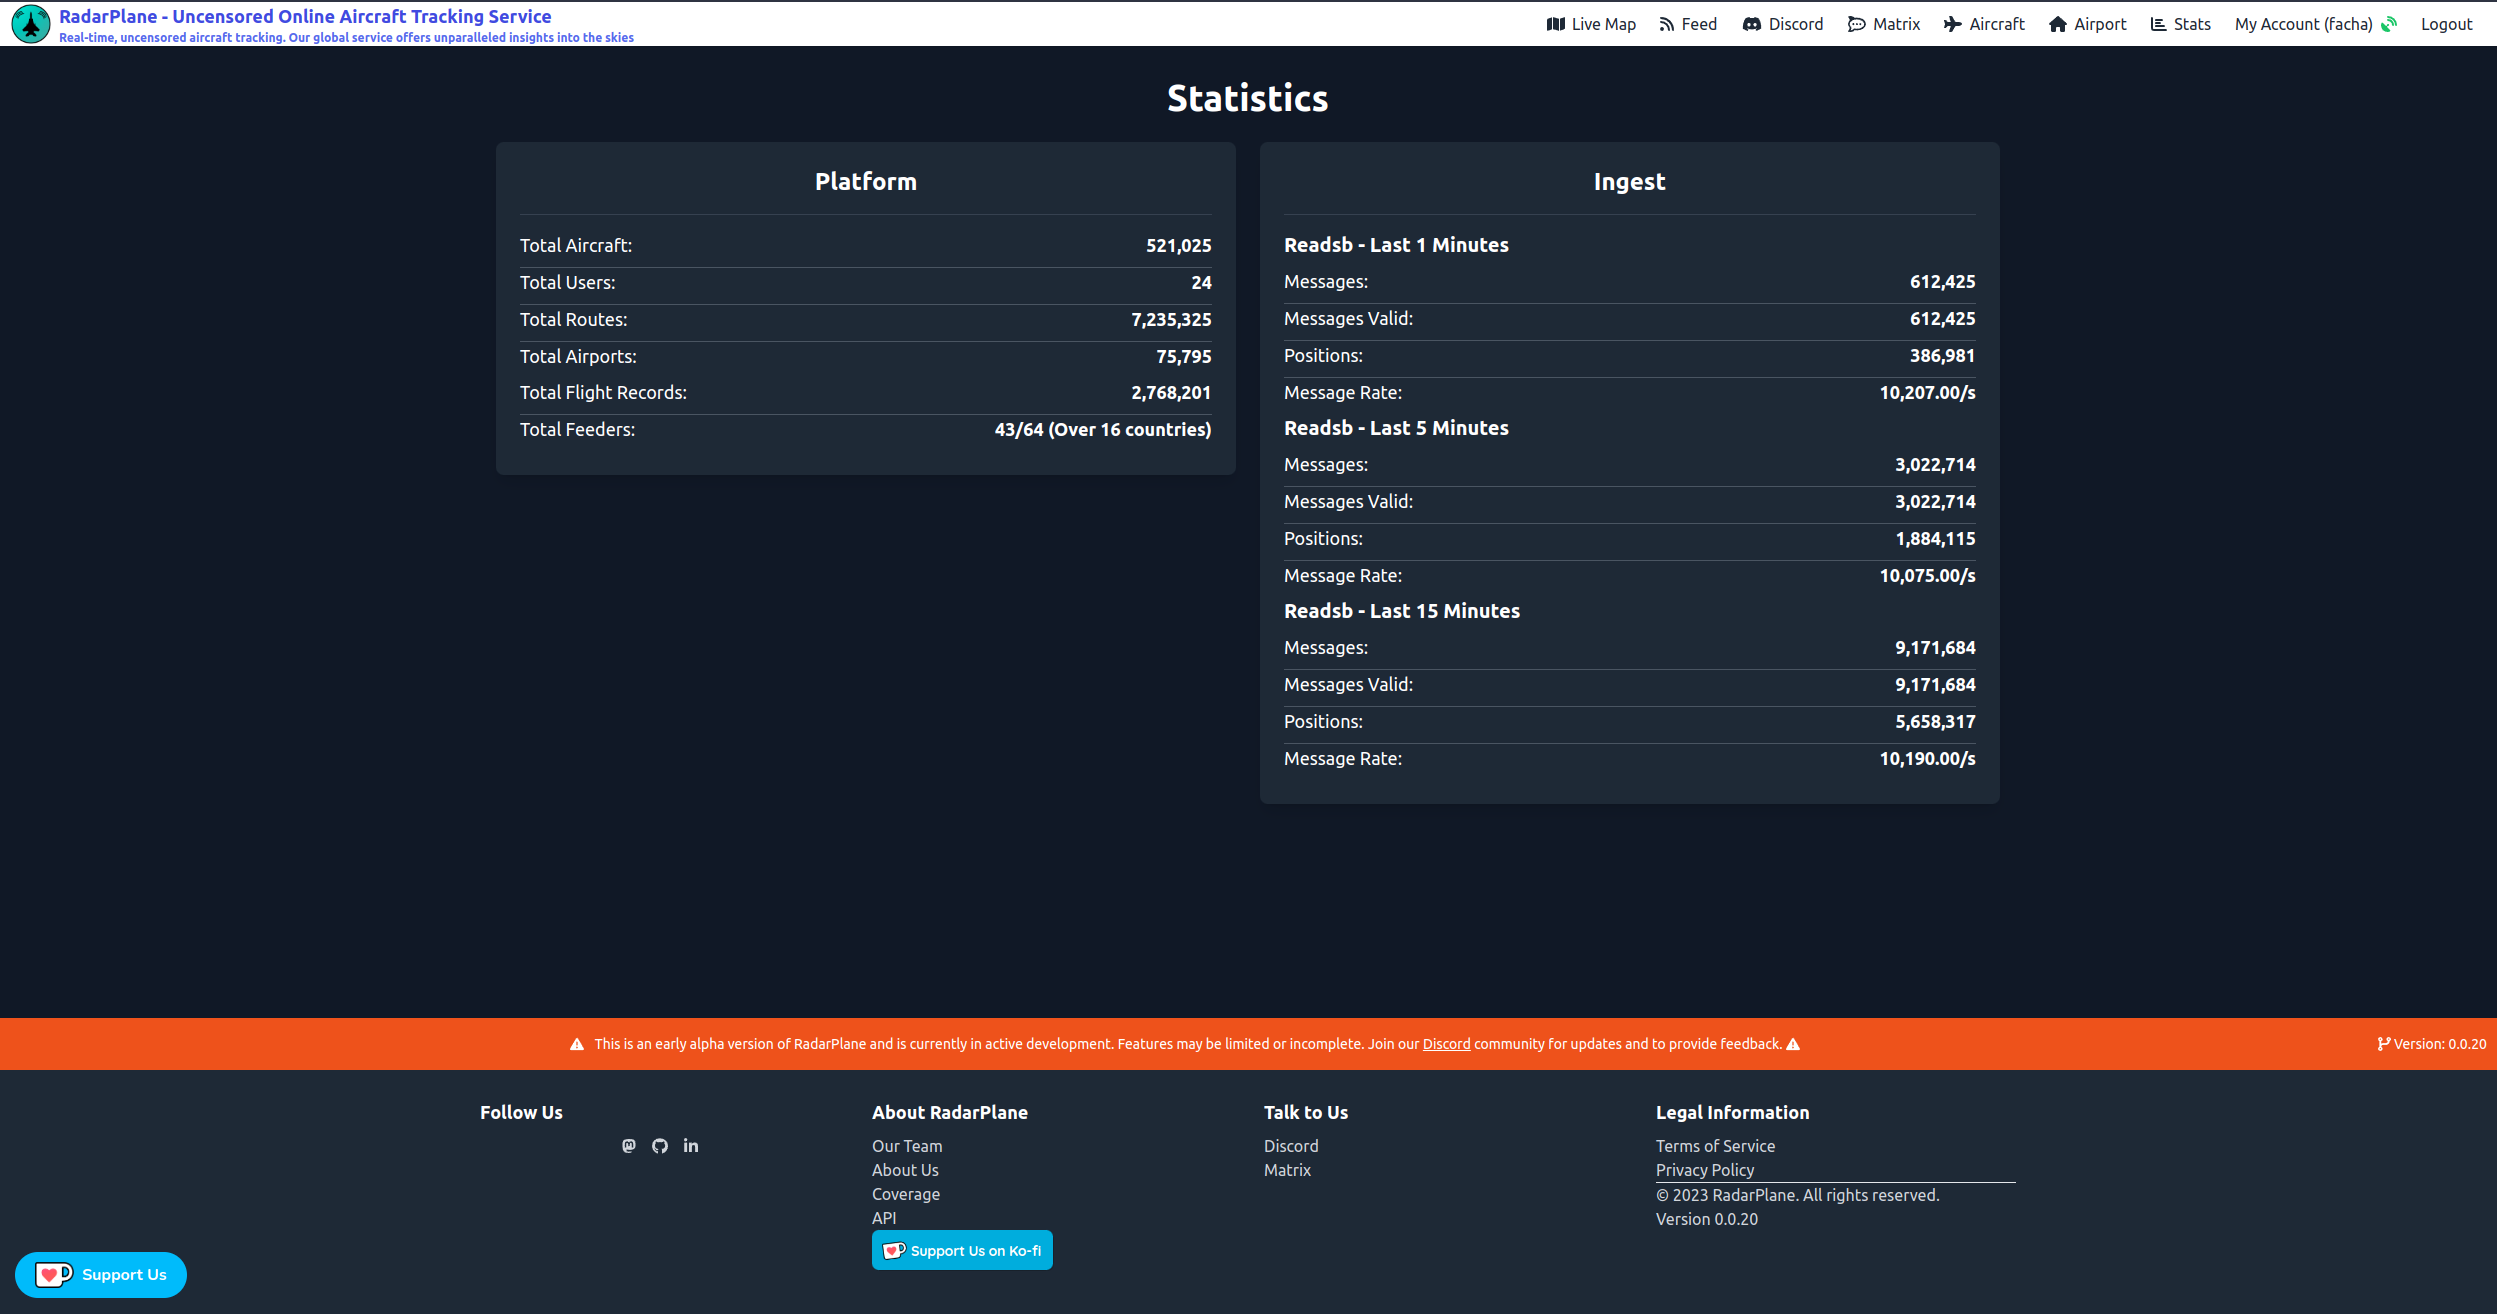
Task: Click the Total Routes value 7,235,325
Action: click(1171, 320)
